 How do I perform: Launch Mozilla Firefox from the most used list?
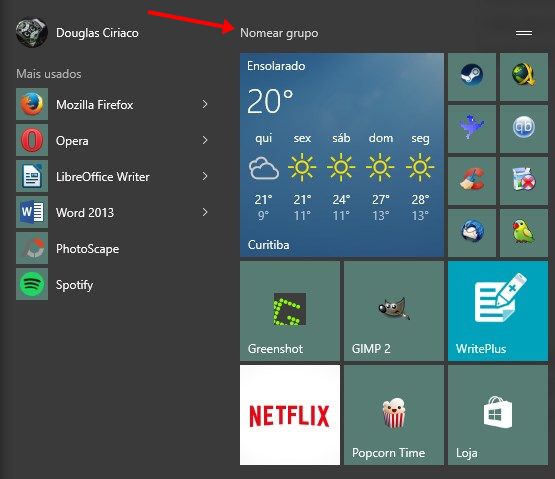point(112,104)
